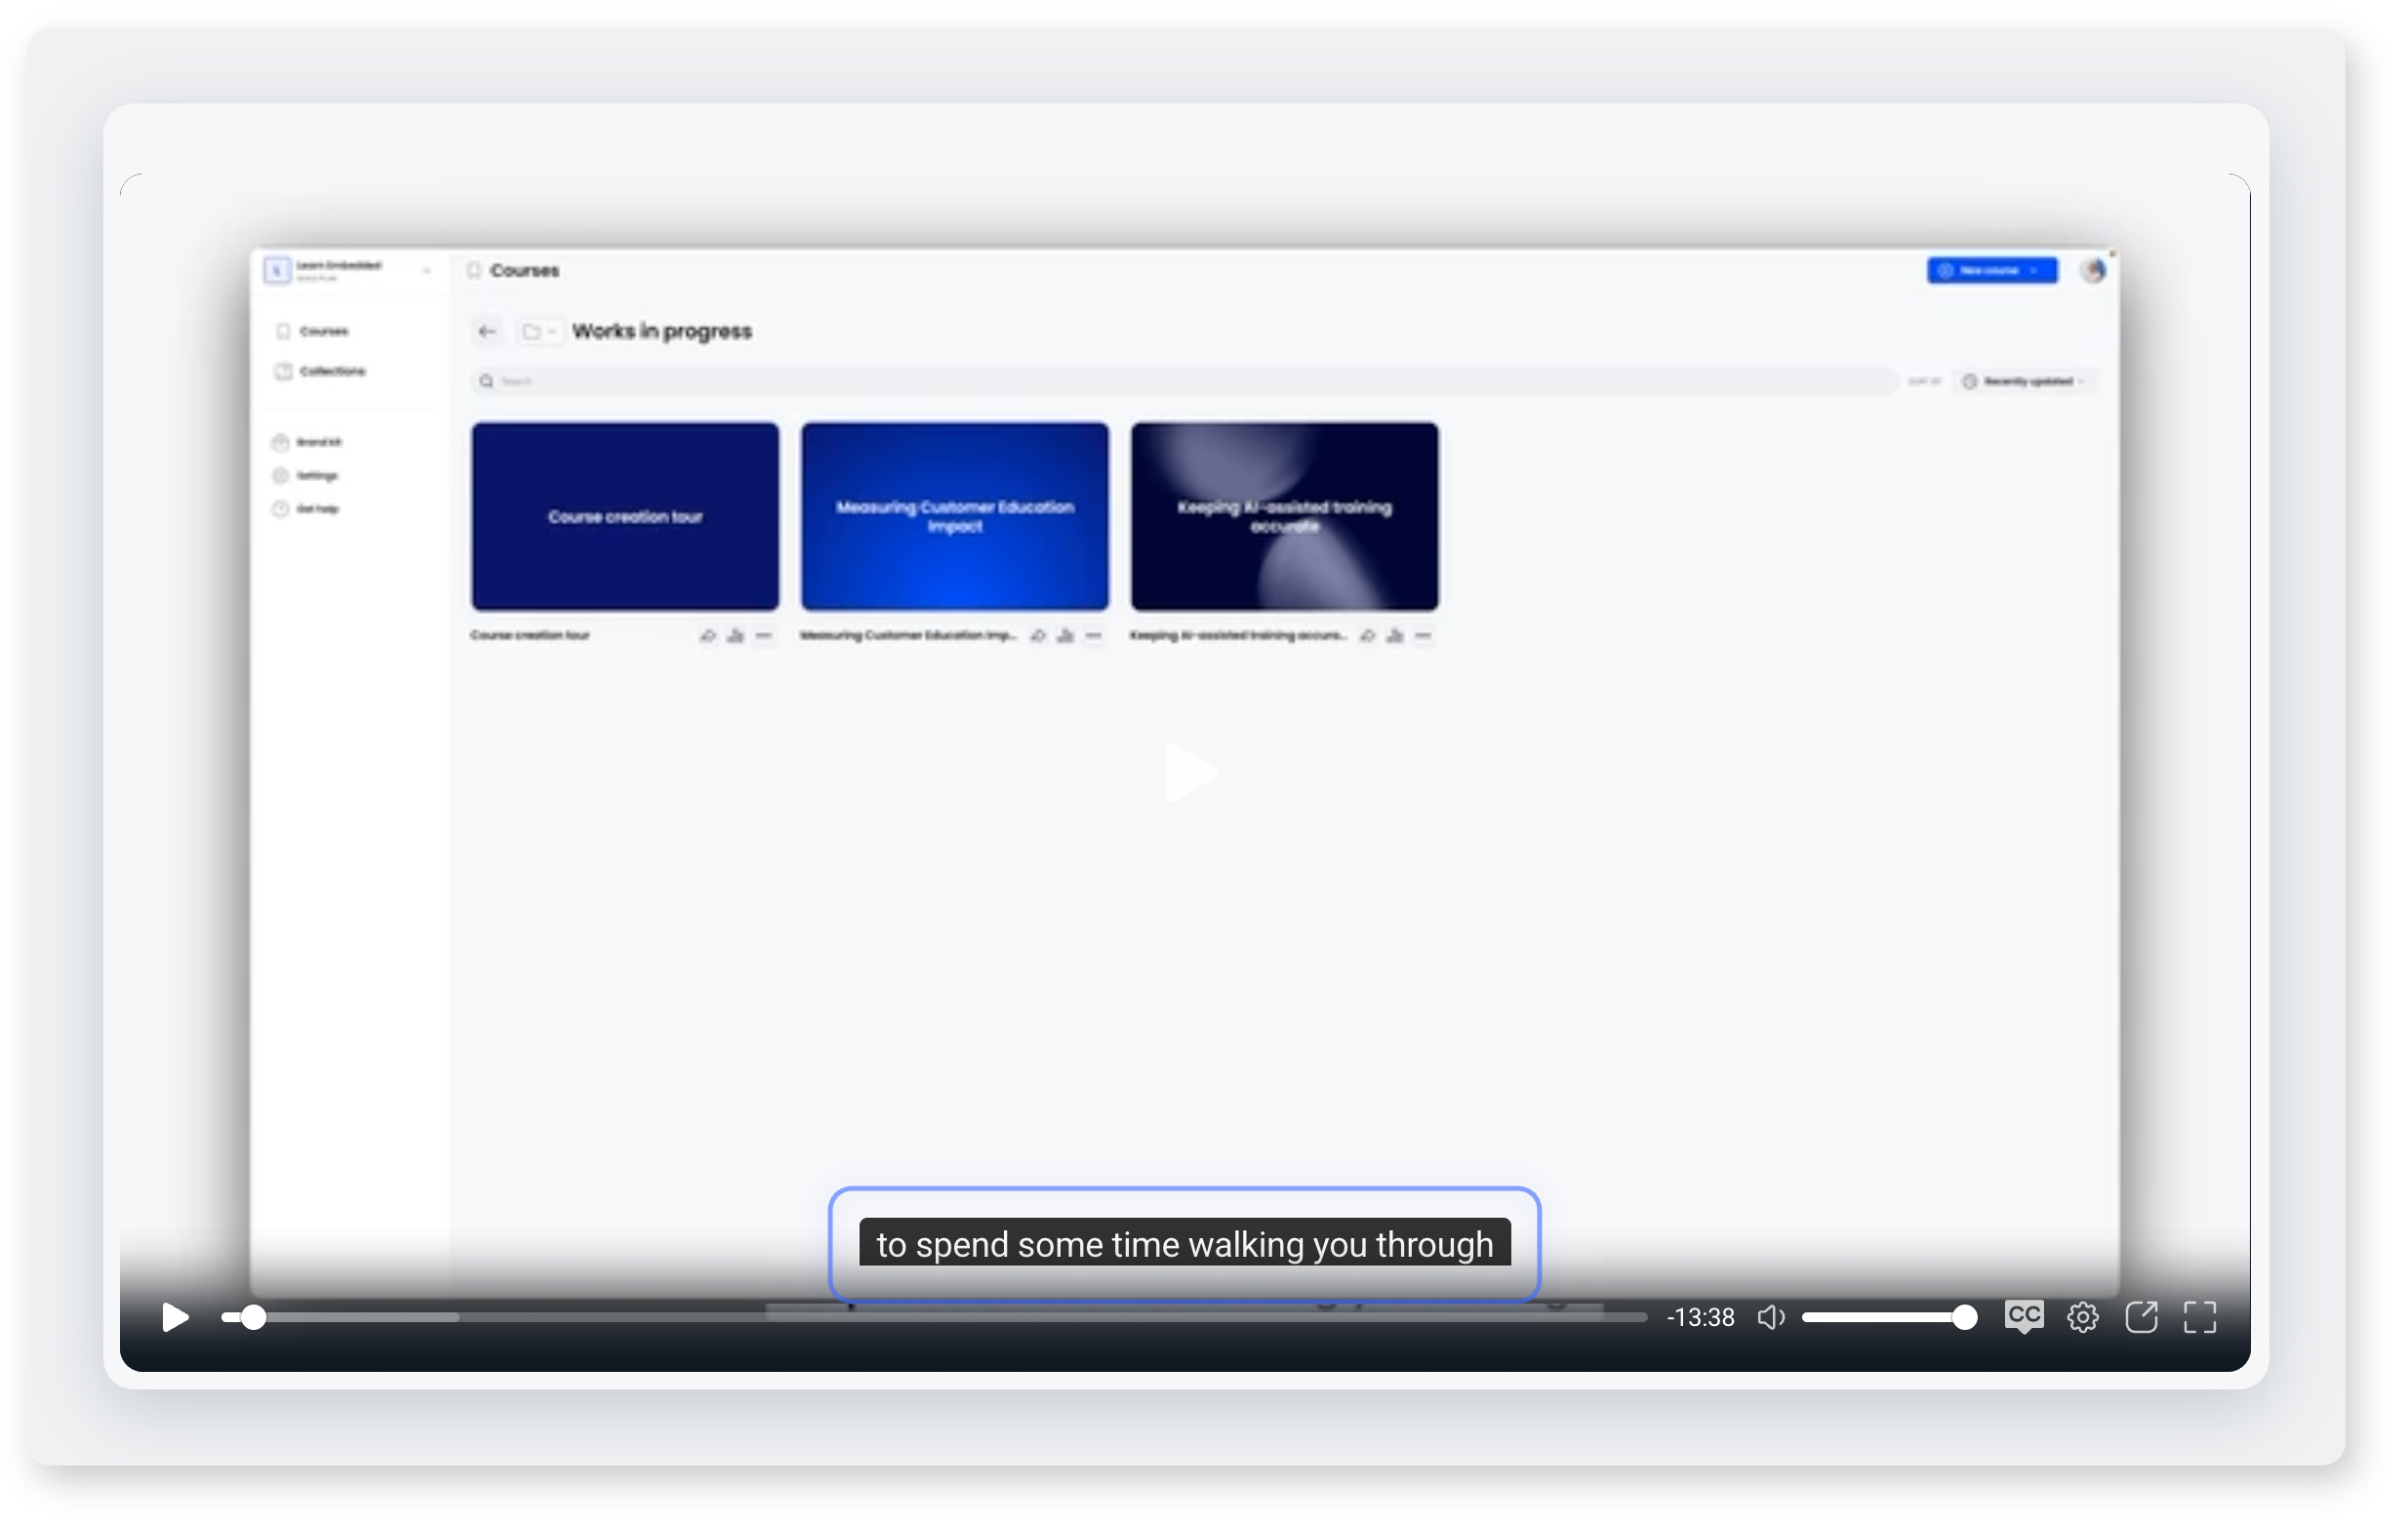Click the volume slider handle
This screenshot has height=1528, width=2408.
(x=1965, y=1318)
